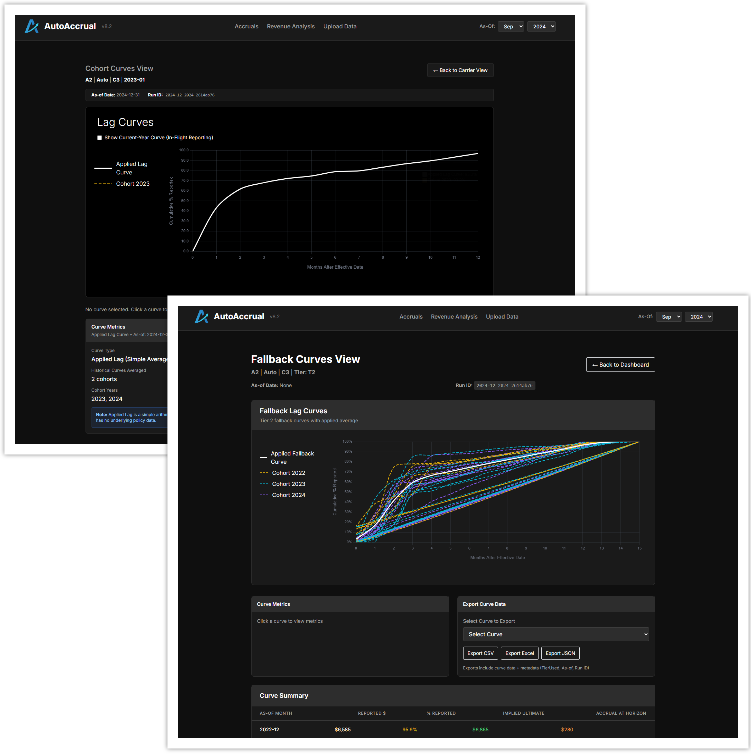Open the 2024 year dropdown in Cohort window
The height and width of the screenshot is (754, 751).
pos(540,26)
